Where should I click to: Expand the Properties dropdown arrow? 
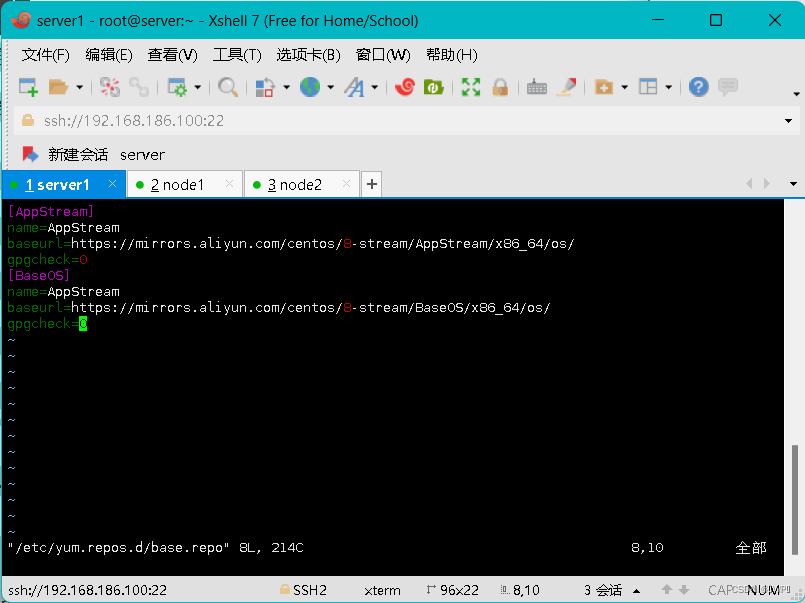(x=198, y=88)
